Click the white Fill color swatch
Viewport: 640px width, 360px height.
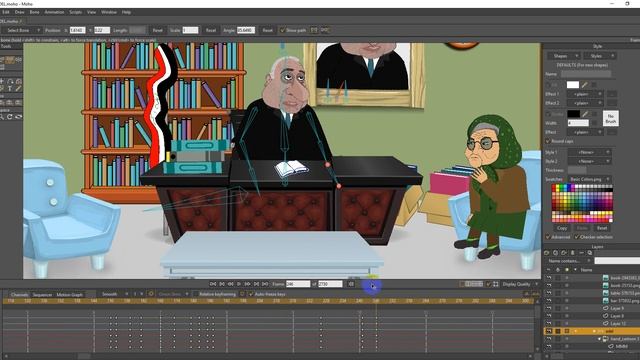click(x=573, y=84)
